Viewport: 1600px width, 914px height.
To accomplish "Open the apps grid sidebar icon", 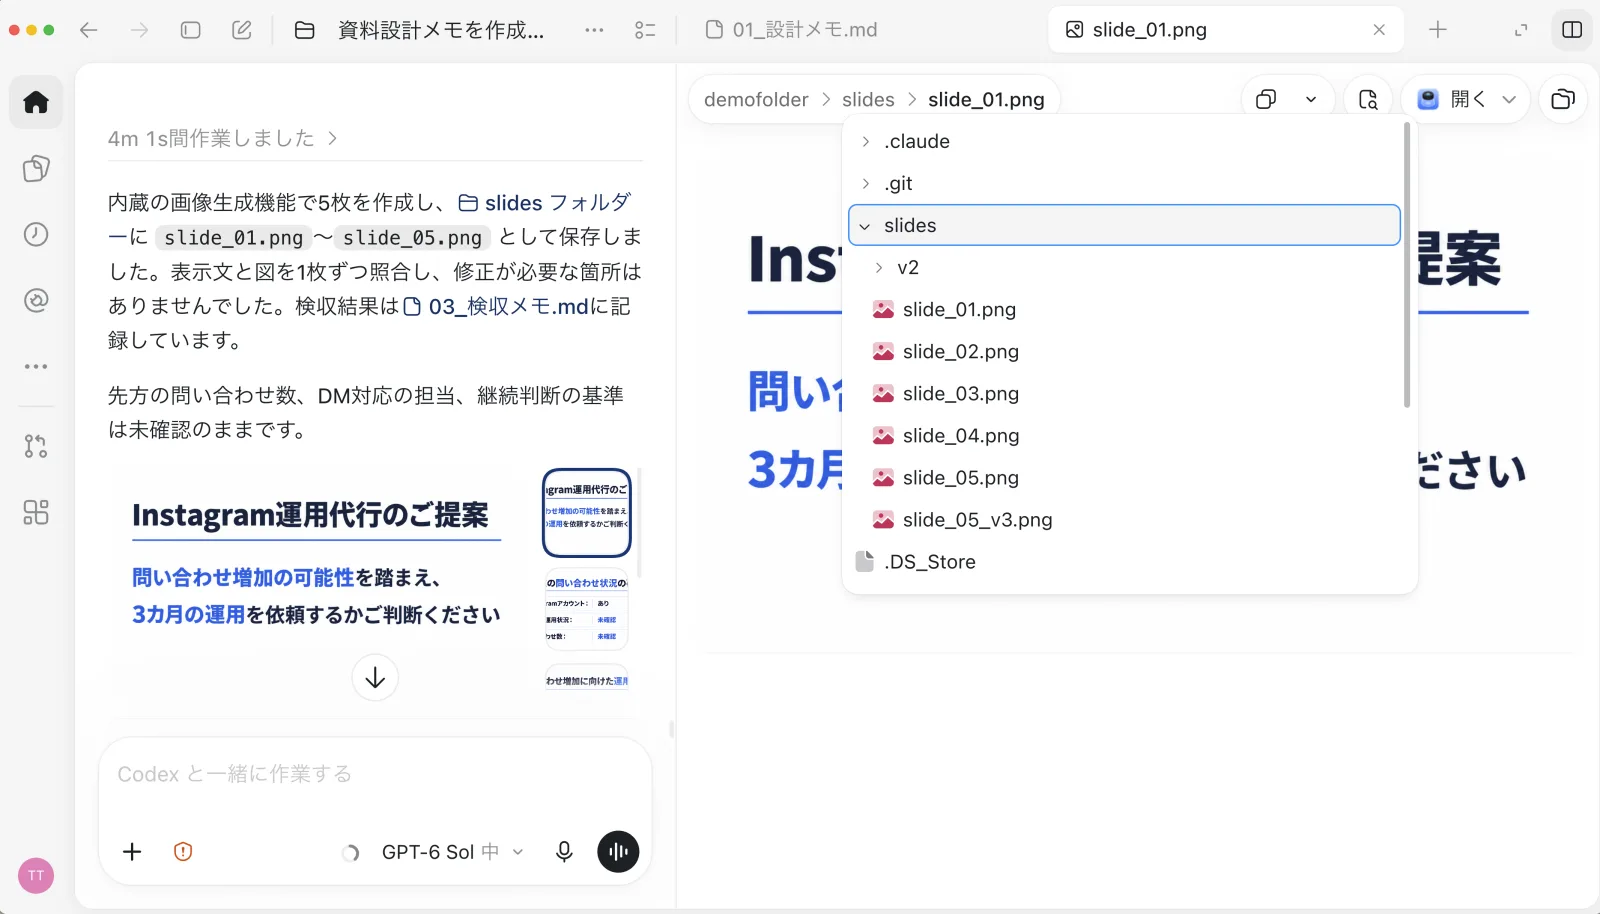I will click(36, 512).
